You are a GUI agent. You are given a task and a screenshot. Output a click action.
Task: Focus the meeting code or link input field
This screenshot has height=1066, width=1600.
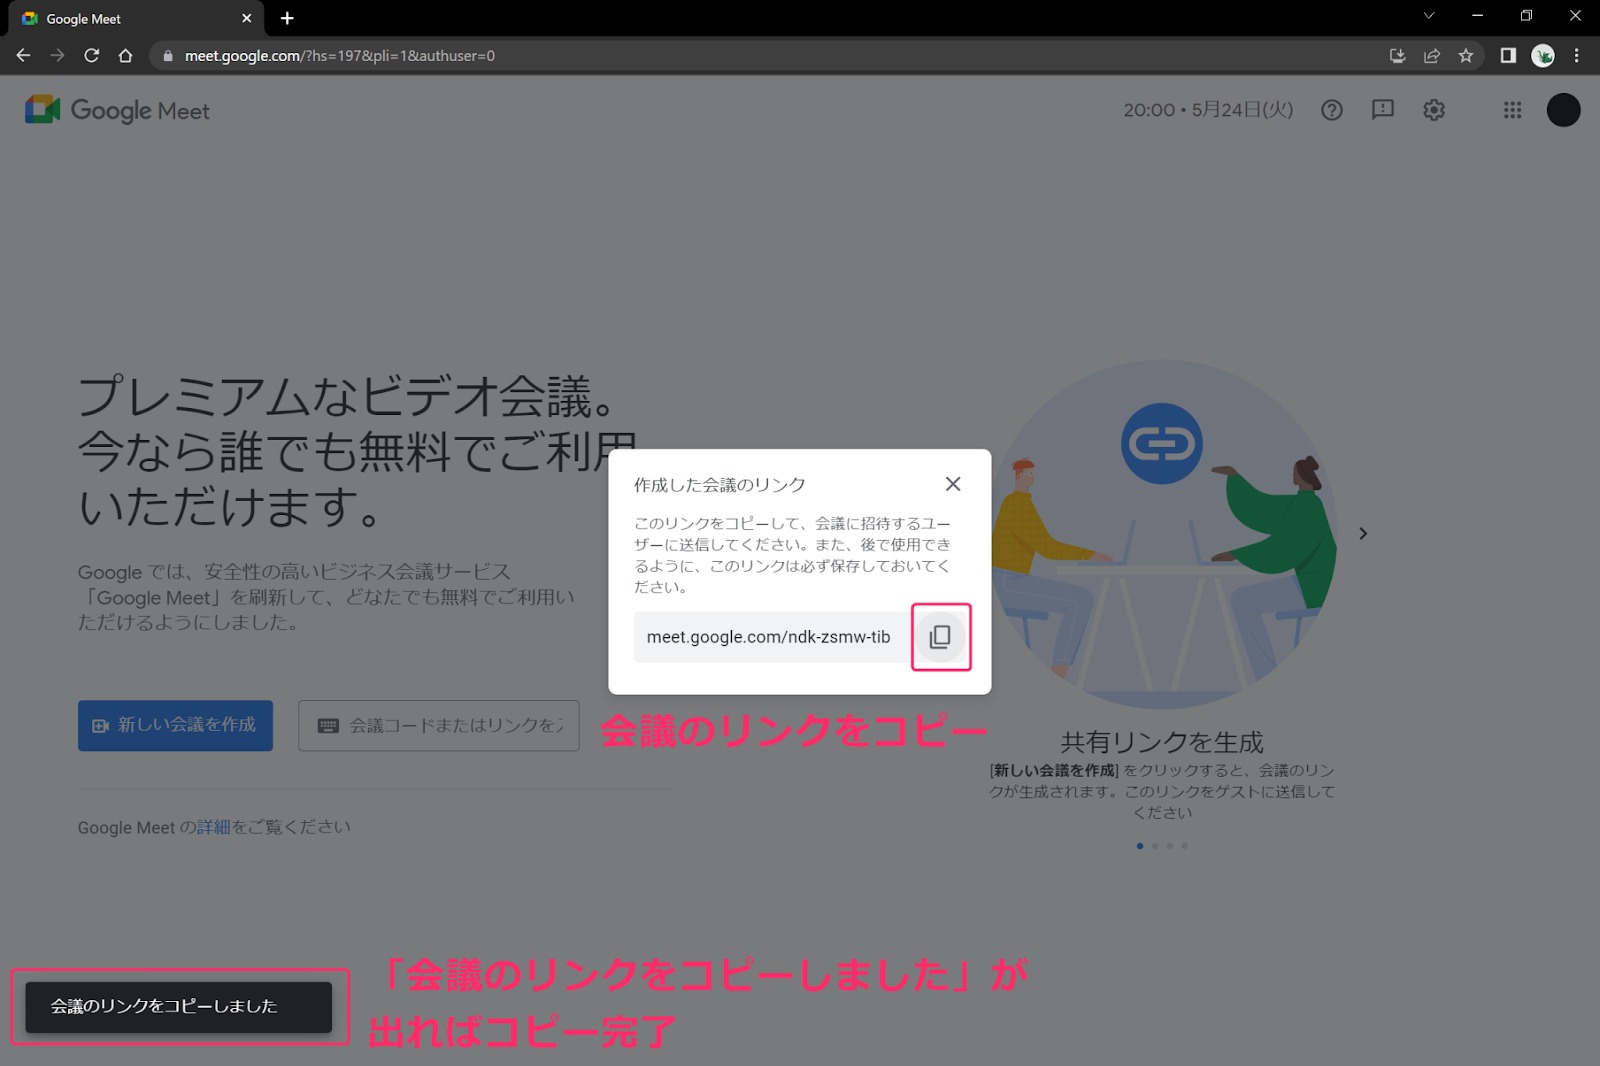[x=439, y=725]
